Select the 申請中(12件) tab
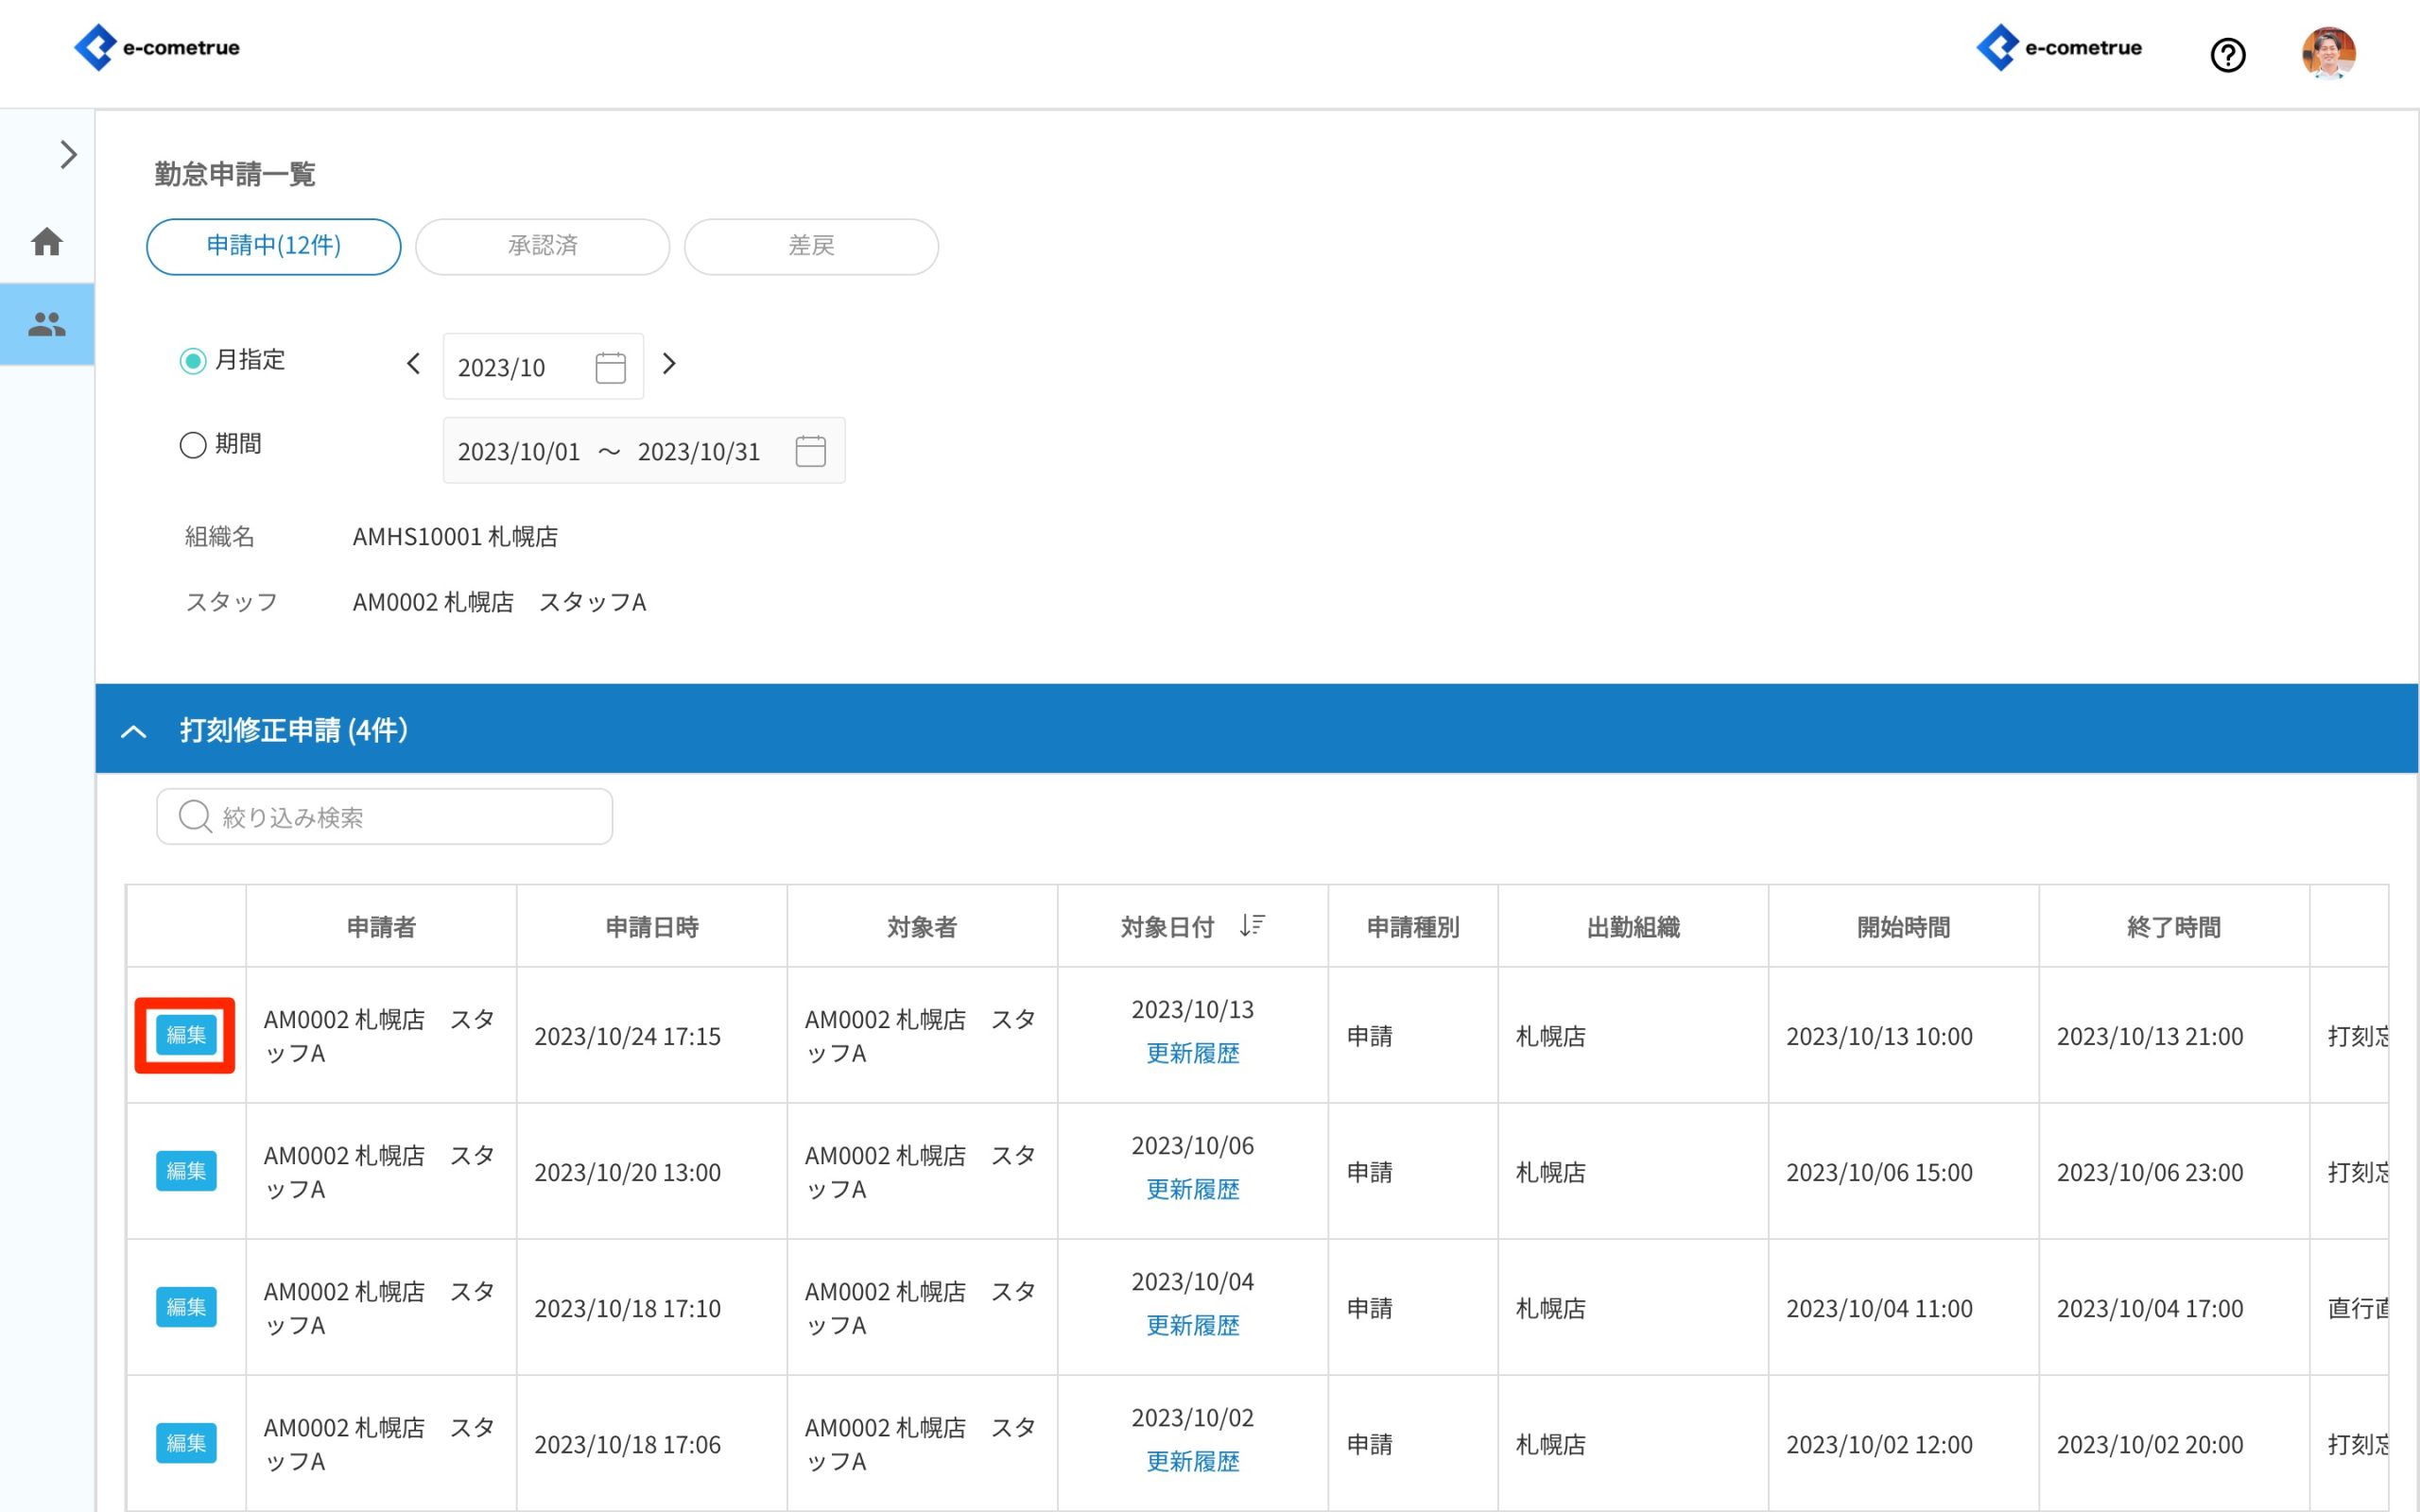Image resolution: width=2420 pixels, height=1512 pixels. pos(273,246)
